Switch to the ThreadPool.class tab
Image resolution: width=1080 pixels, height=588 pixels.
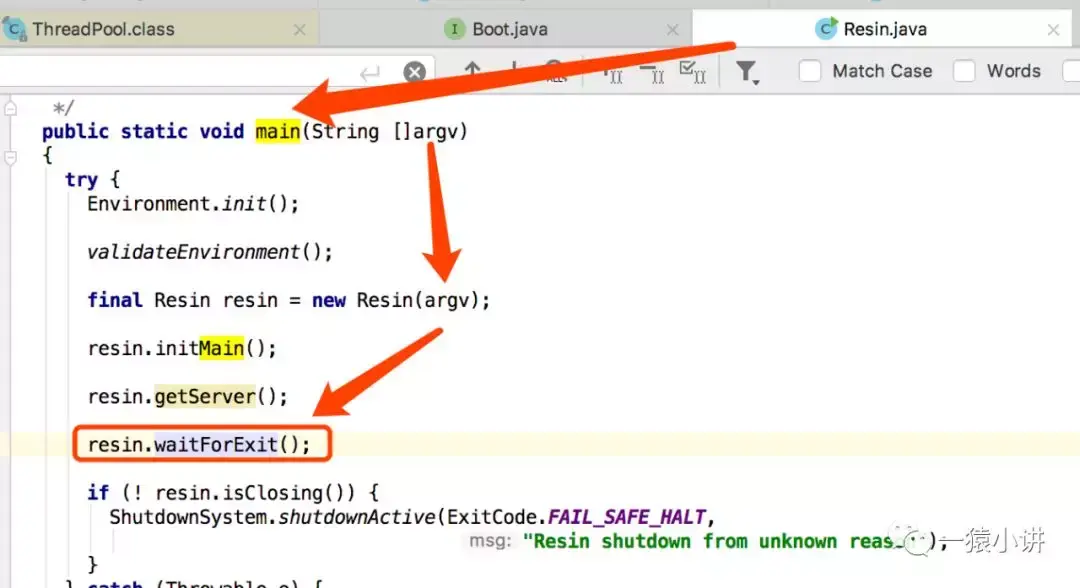tap(158, 30)
